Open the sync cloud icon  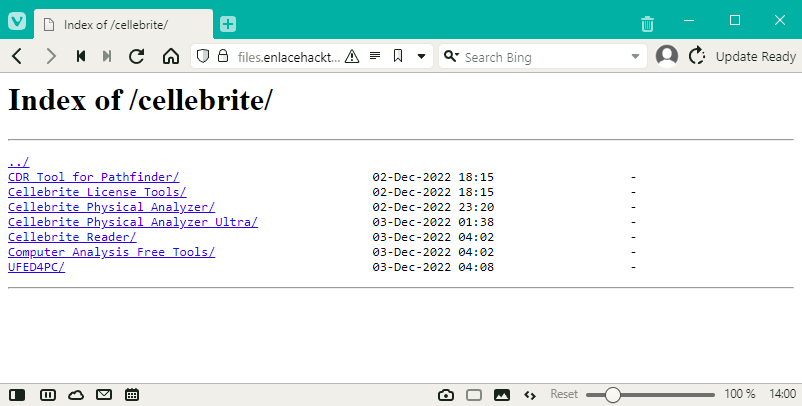76,395
